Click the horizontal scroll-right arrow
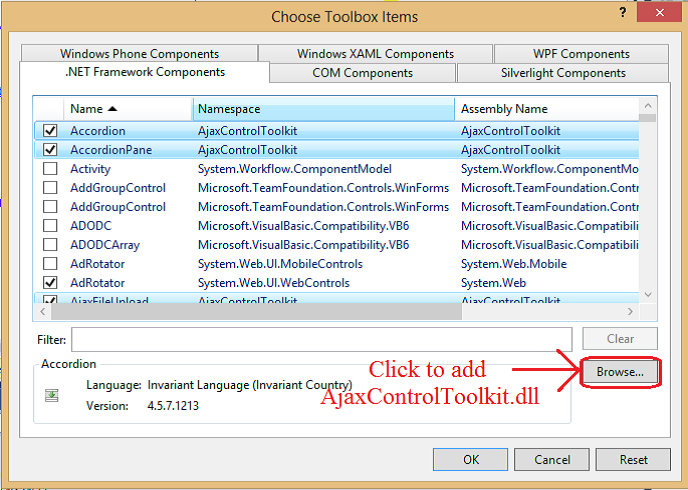This screenshot has width=688, height=490. coord(631,311)
